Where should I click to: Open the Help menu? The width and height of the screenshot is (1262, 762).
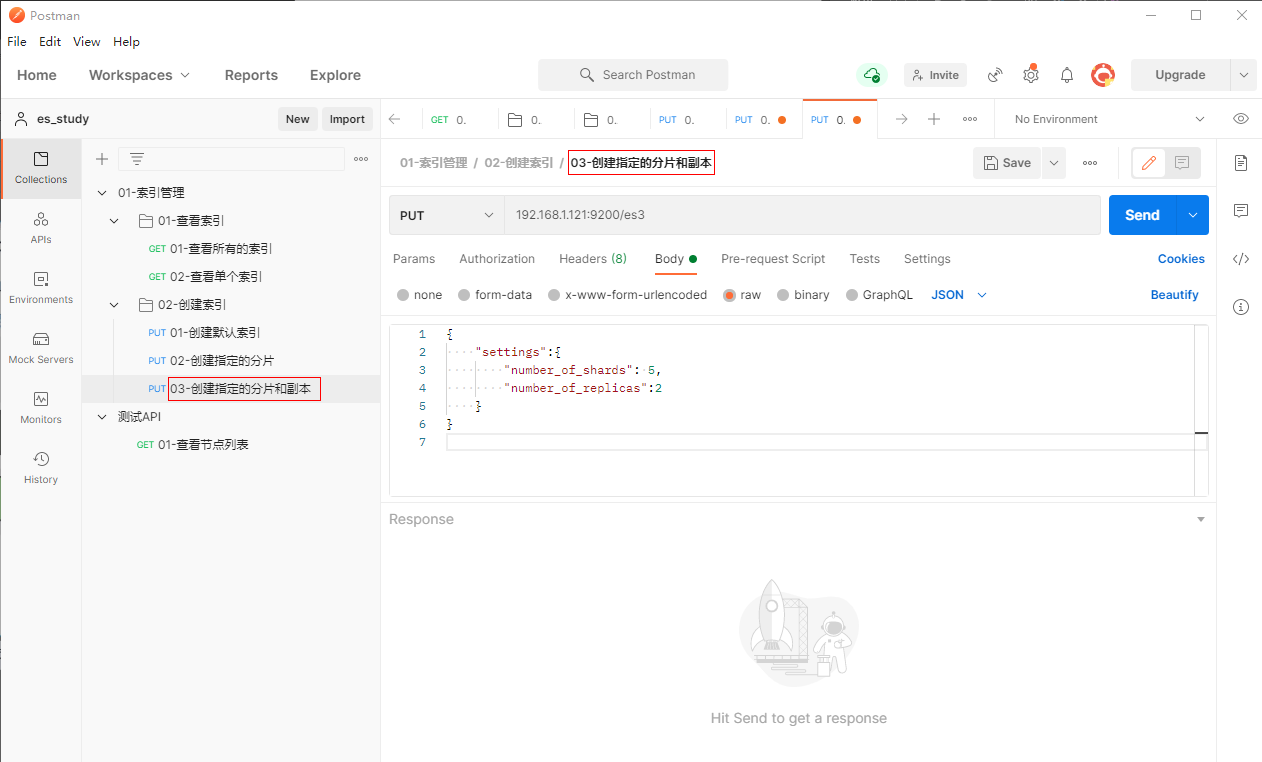[x=126, y=42]
